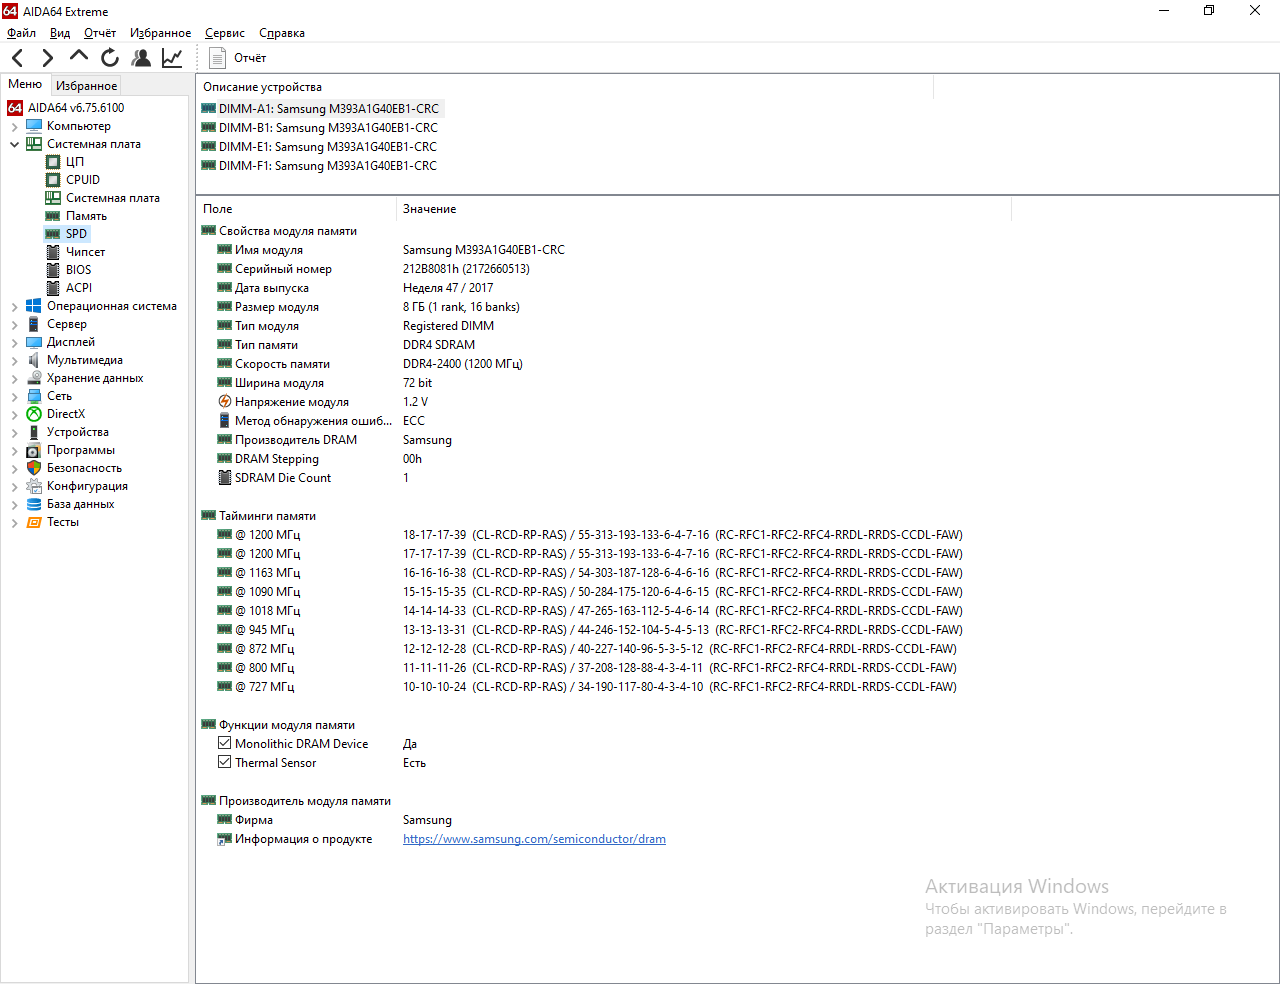Click the Метод обнаружения ошибок icon
The image size is (1280, 984).
click(225, 421)
